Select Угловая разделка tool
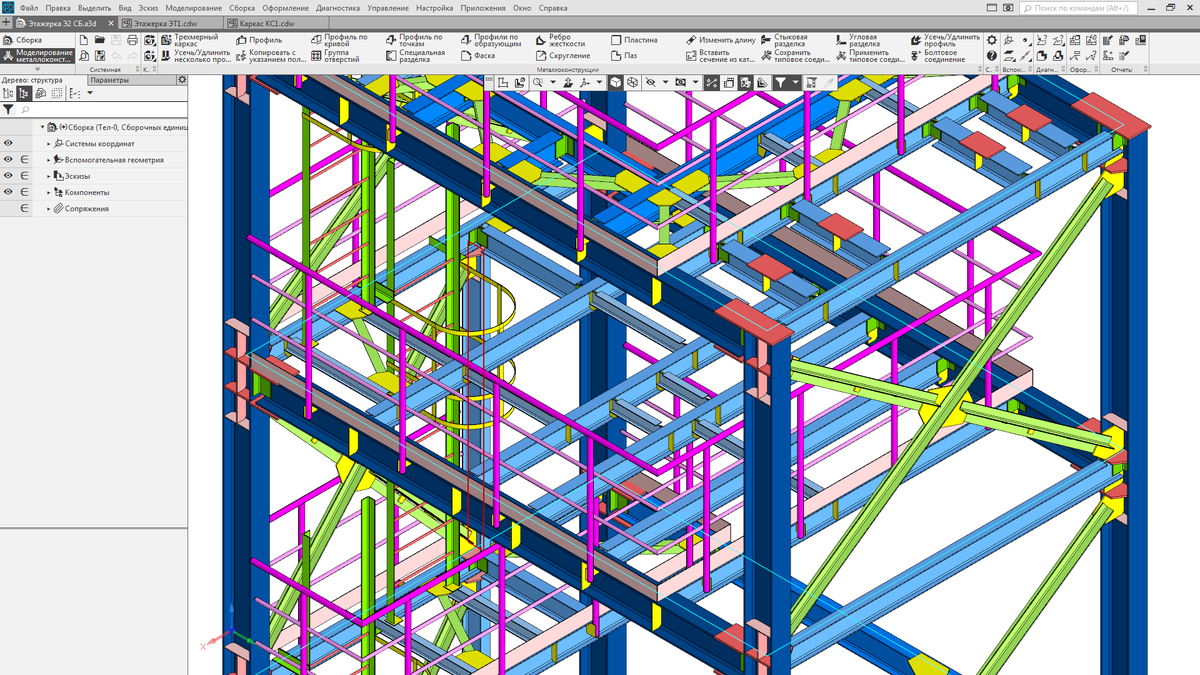This screenshot has height=675, width=1200. 856,40
